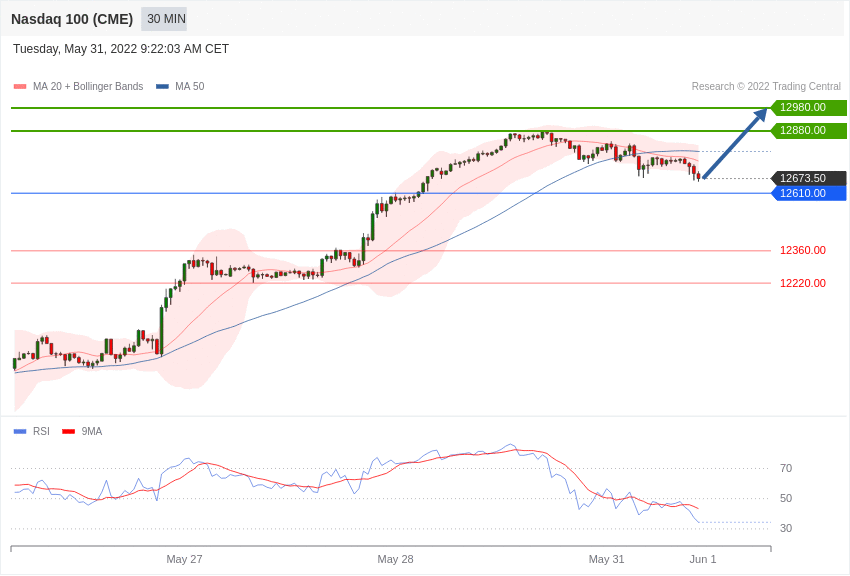
Task: Click the blue upward forecast arrow head
Action: pos(761,114)
